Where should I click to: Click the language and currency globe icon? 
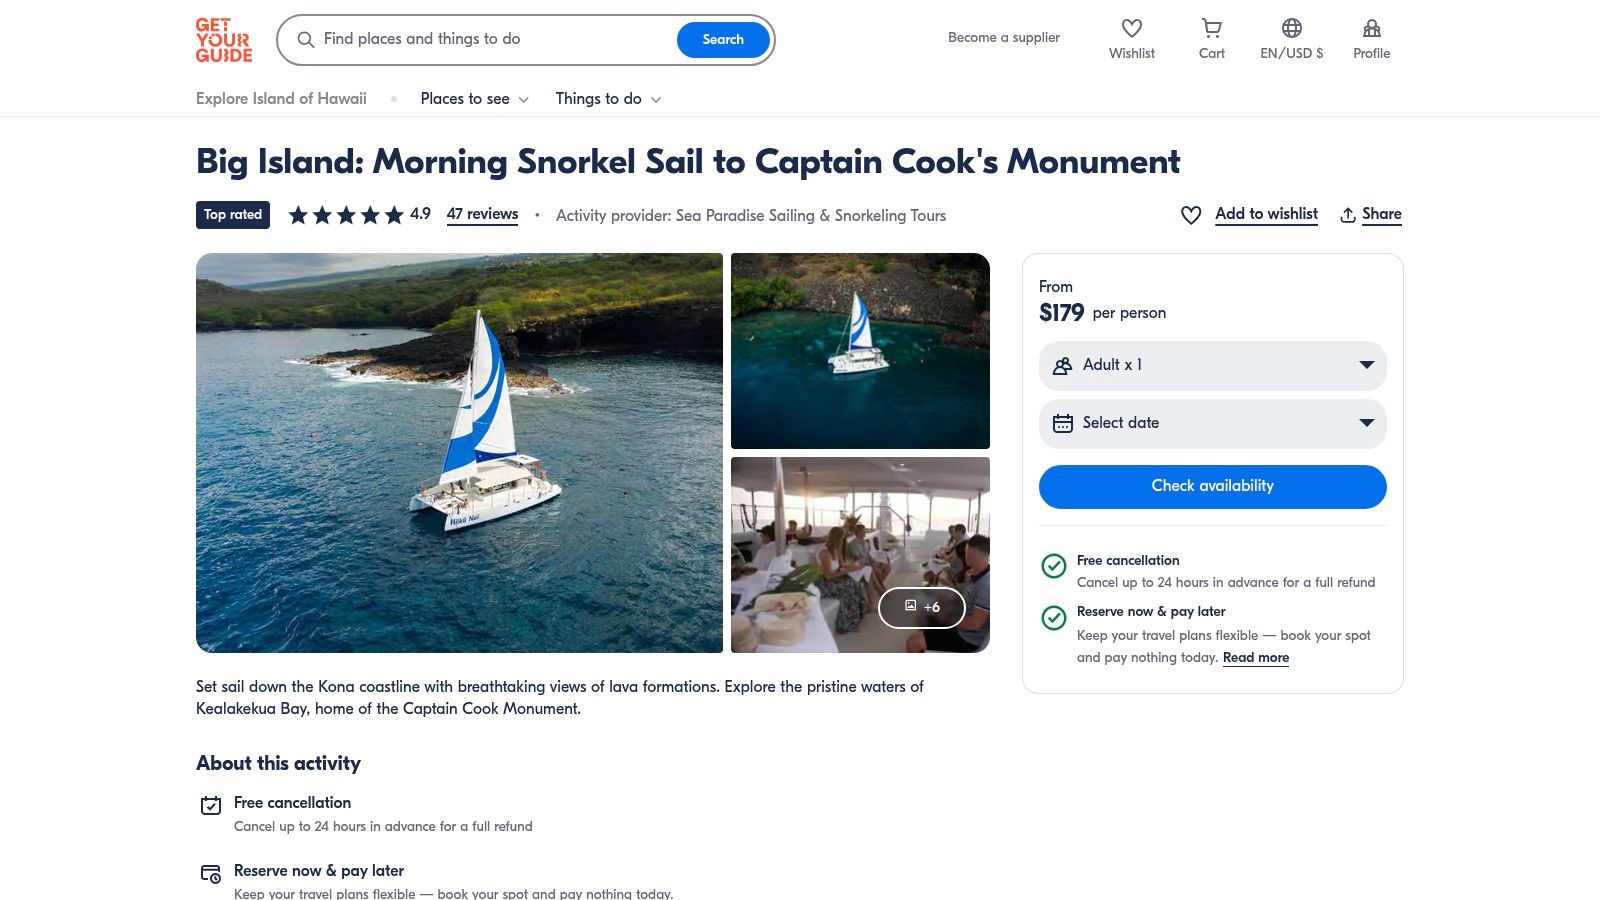pos(1291,29)
